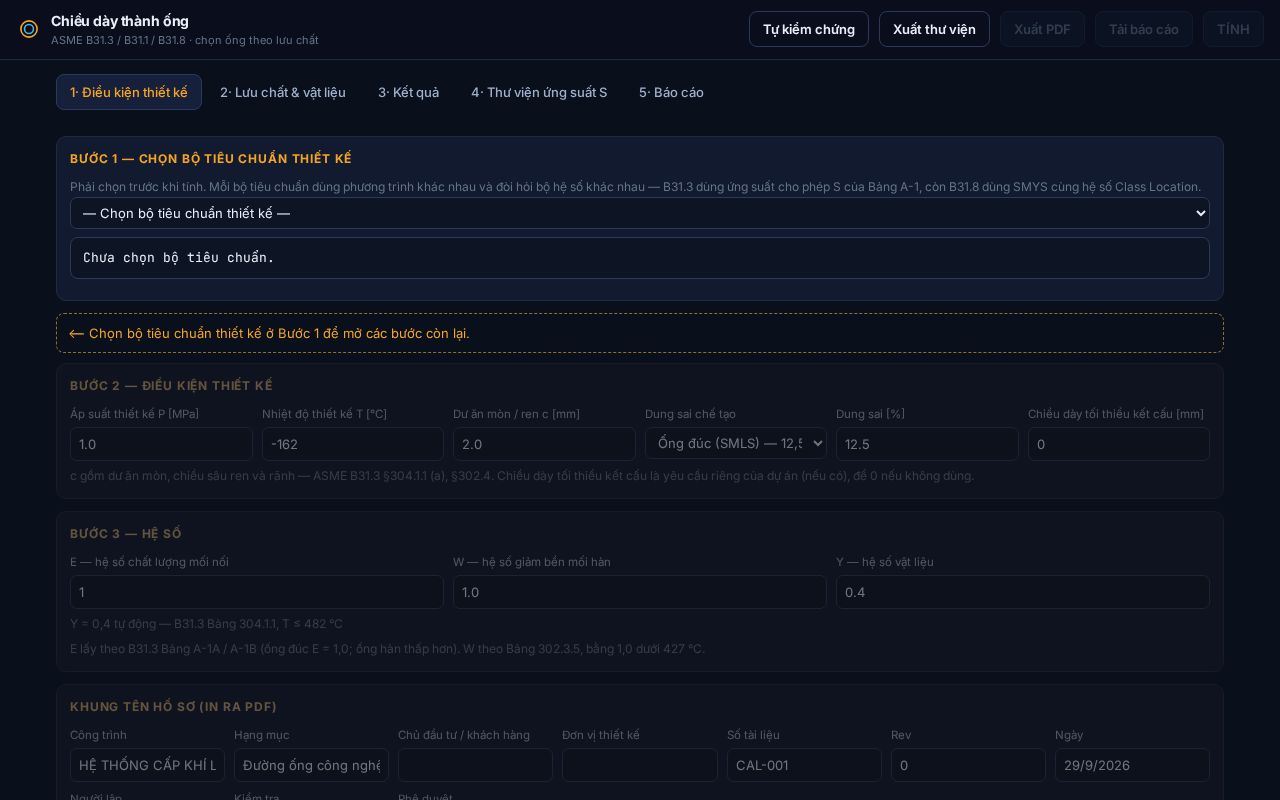Select the Ngày date field
This screenshot has height=800, width=1280.
point(1132,765)
